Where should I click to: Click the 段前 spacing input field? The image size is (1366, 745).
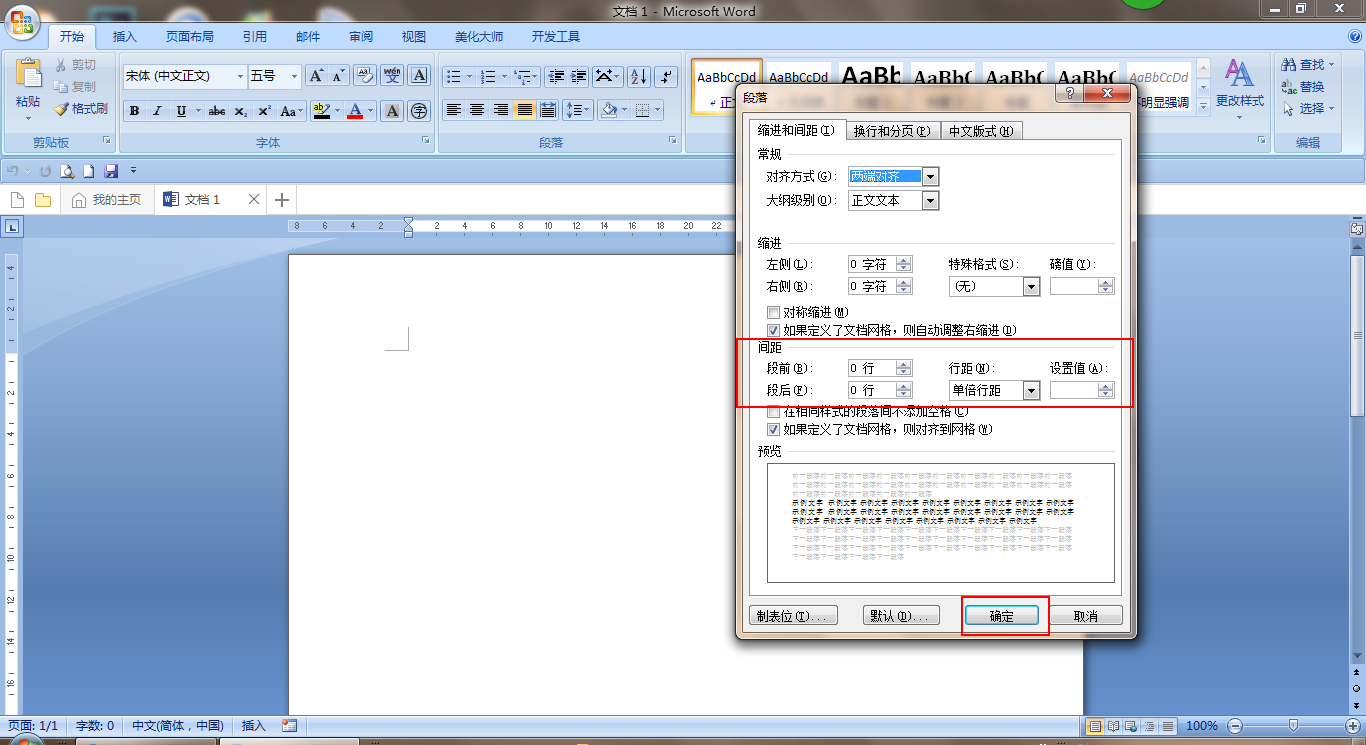pyautogui.click(x=871, y=369)
